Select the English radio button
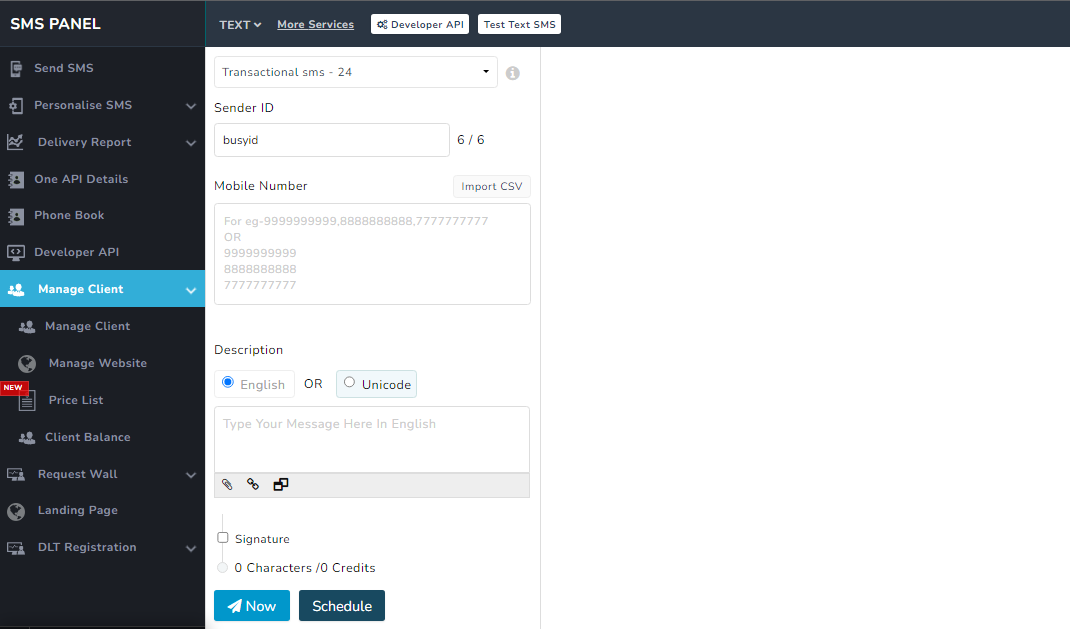 [228, 382]
